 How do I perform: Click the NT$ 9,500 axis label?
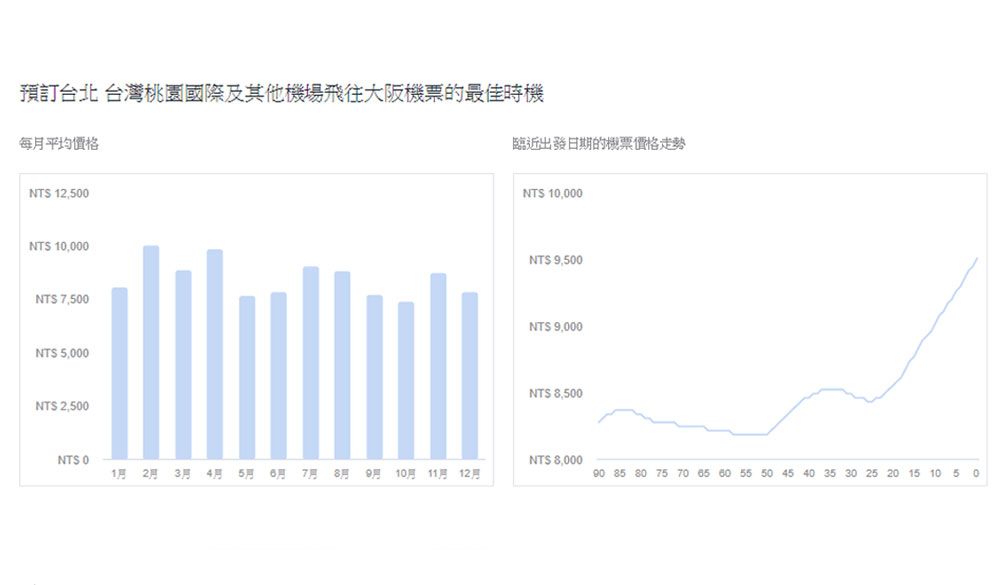pos(555,260)
